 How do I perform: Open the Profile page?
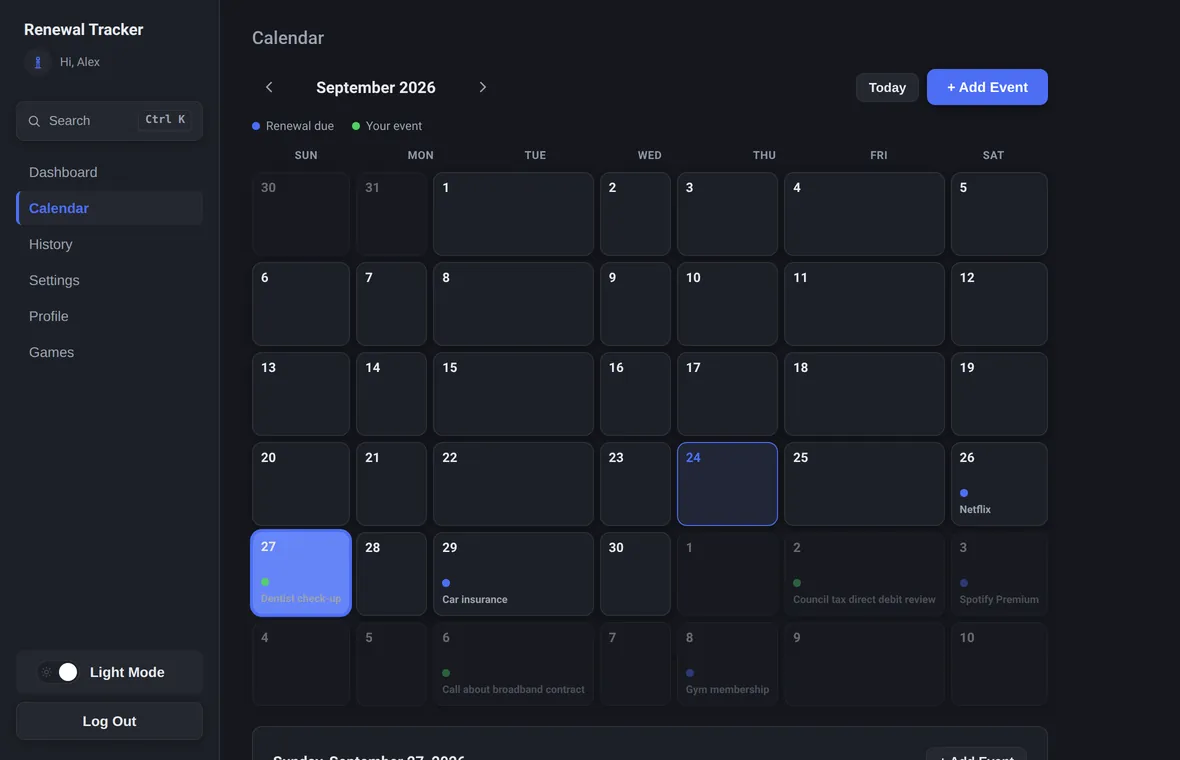(x=109, y=317)
